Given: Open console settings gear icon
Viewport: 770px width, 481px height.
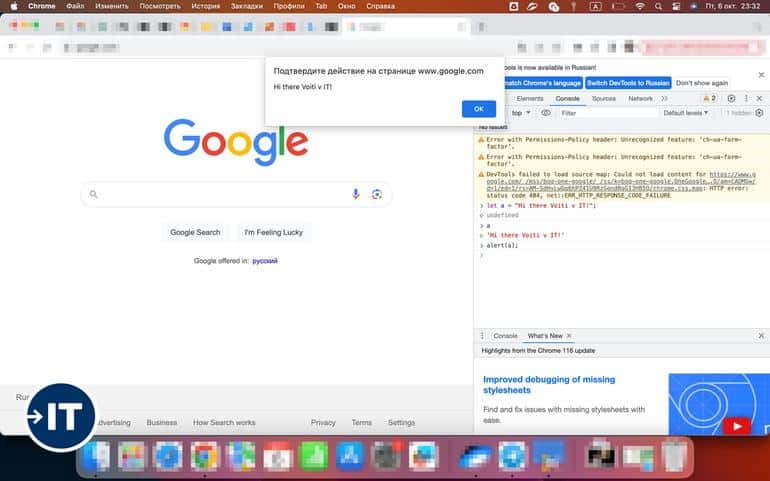Looking at the screenshot, I should [759, 113].
